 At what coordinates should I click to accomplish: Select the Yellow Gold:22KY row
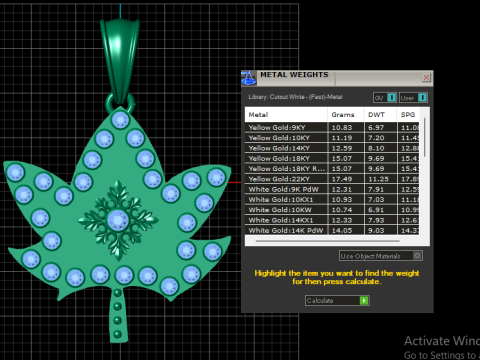point(332,179)
